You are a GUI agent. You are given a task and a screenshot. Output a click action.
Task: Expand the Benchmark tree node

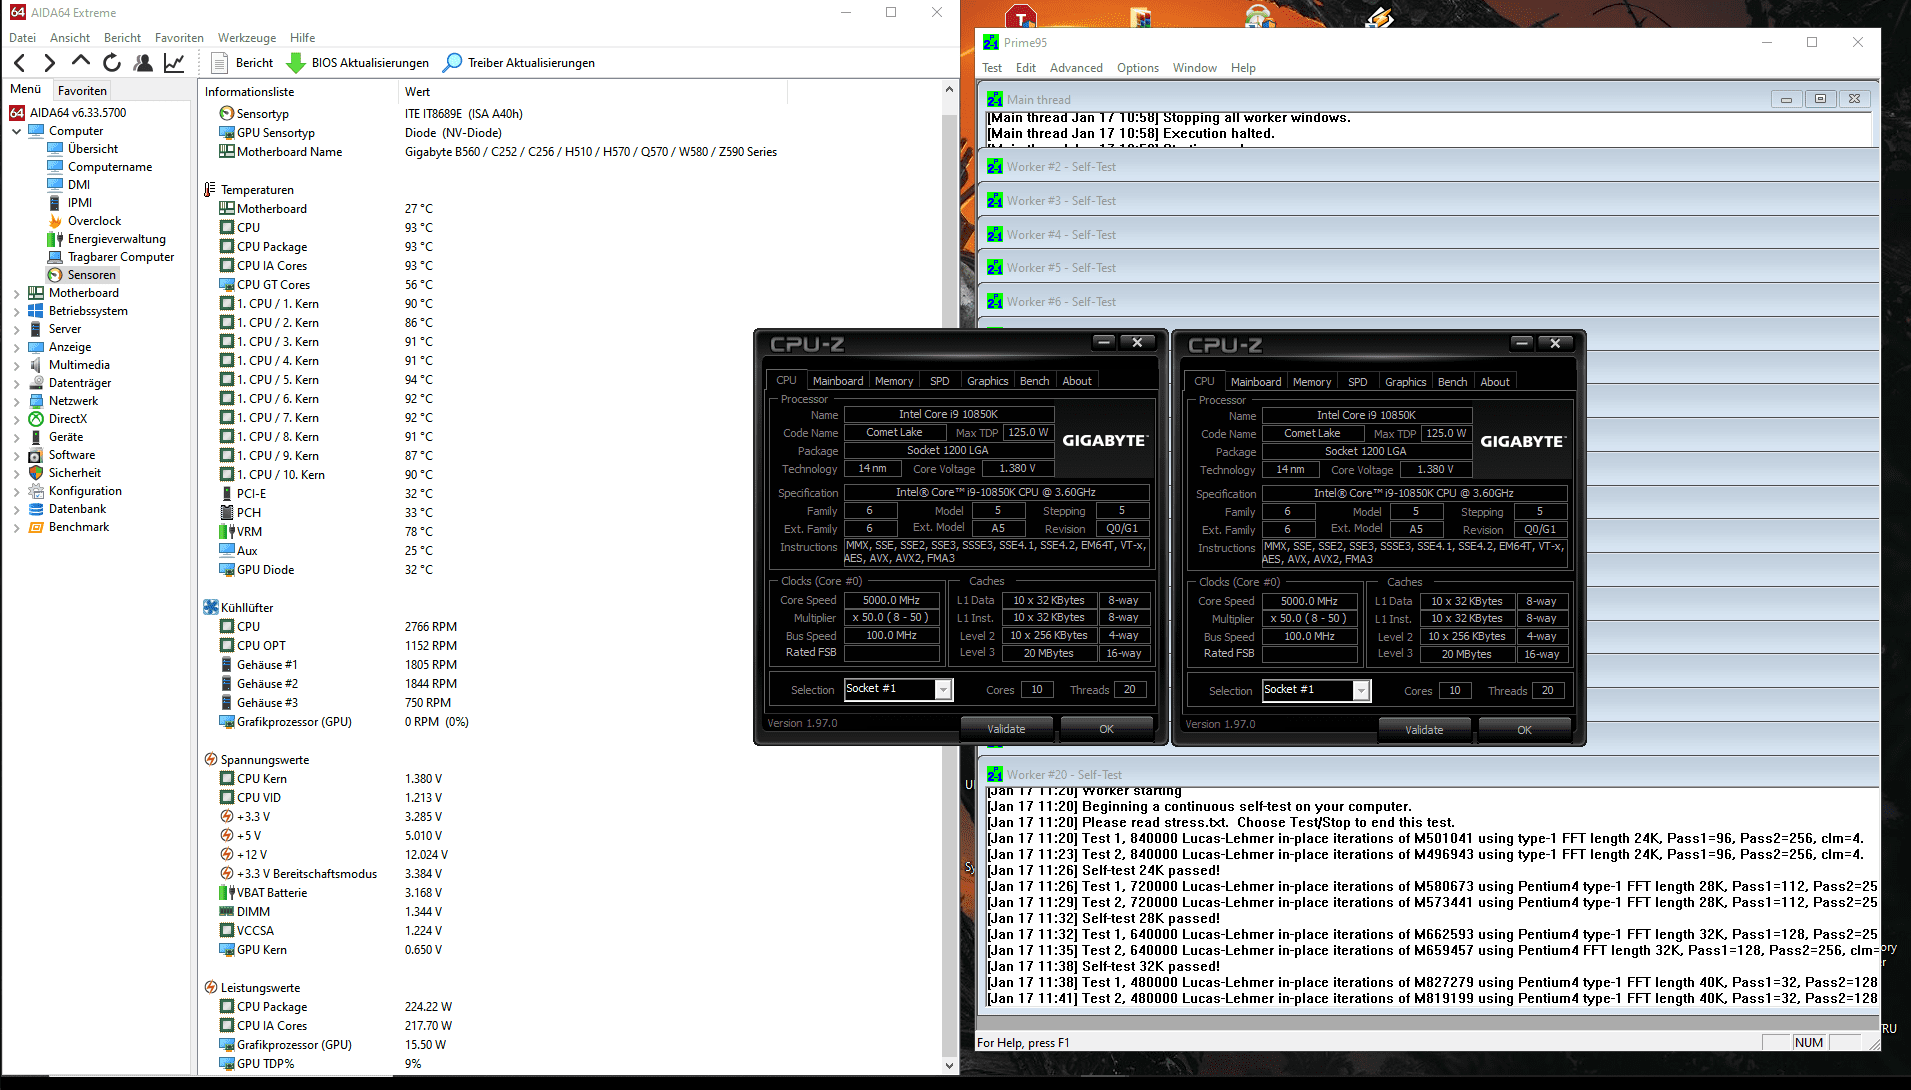(x=16, y=527)
